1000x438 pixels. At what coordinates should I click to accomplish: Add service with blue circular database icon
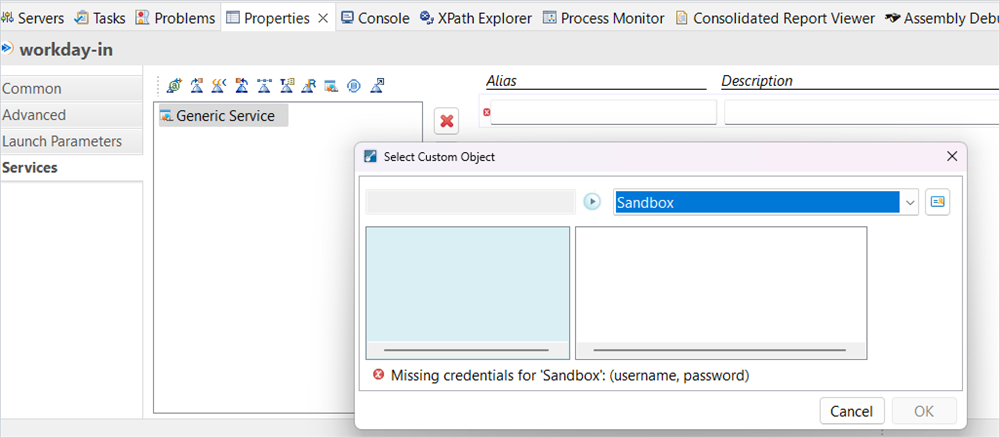click(354, 85)
